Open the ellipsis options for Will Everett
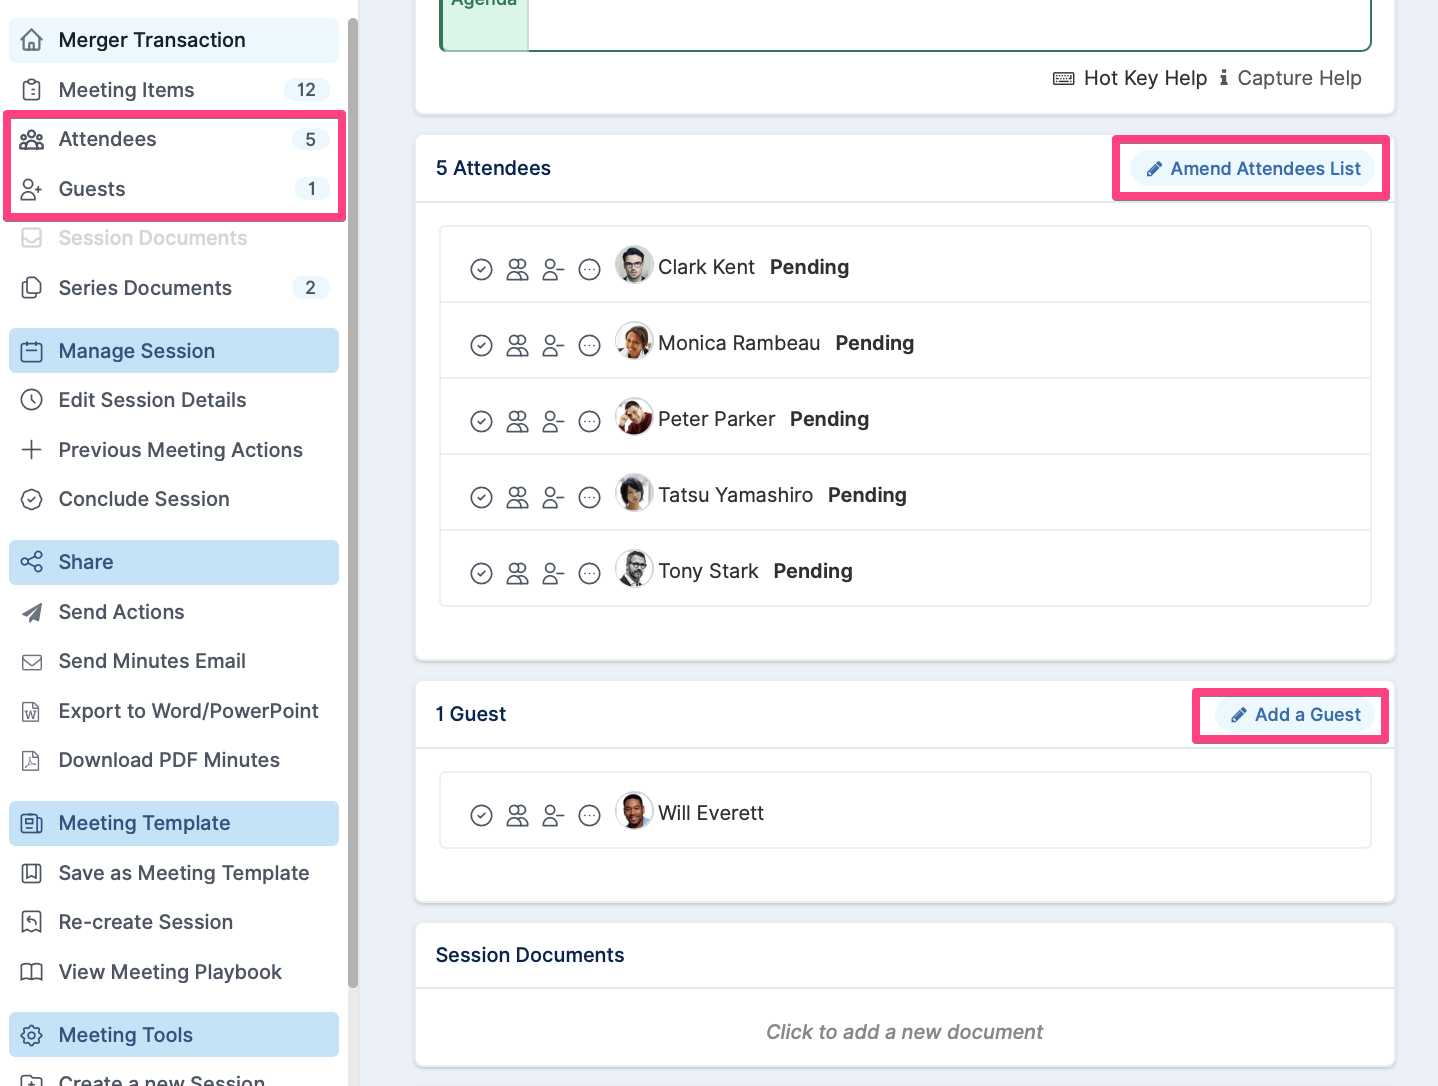The height and width of the screenshot is (1086, 1438). tap(590, 815)
